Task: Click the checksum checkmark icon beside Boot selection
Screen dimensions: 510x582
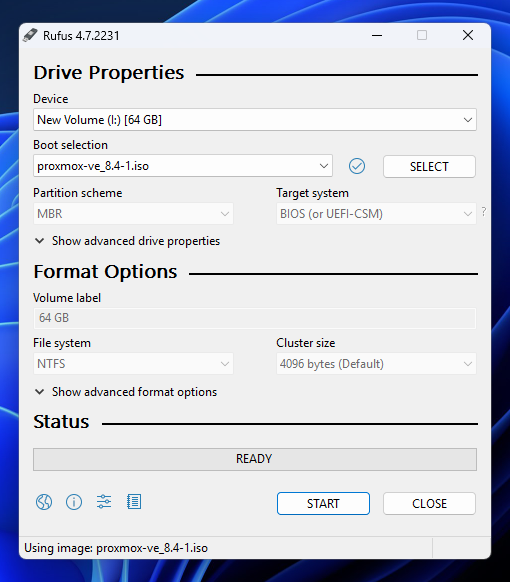Action: 357,166
